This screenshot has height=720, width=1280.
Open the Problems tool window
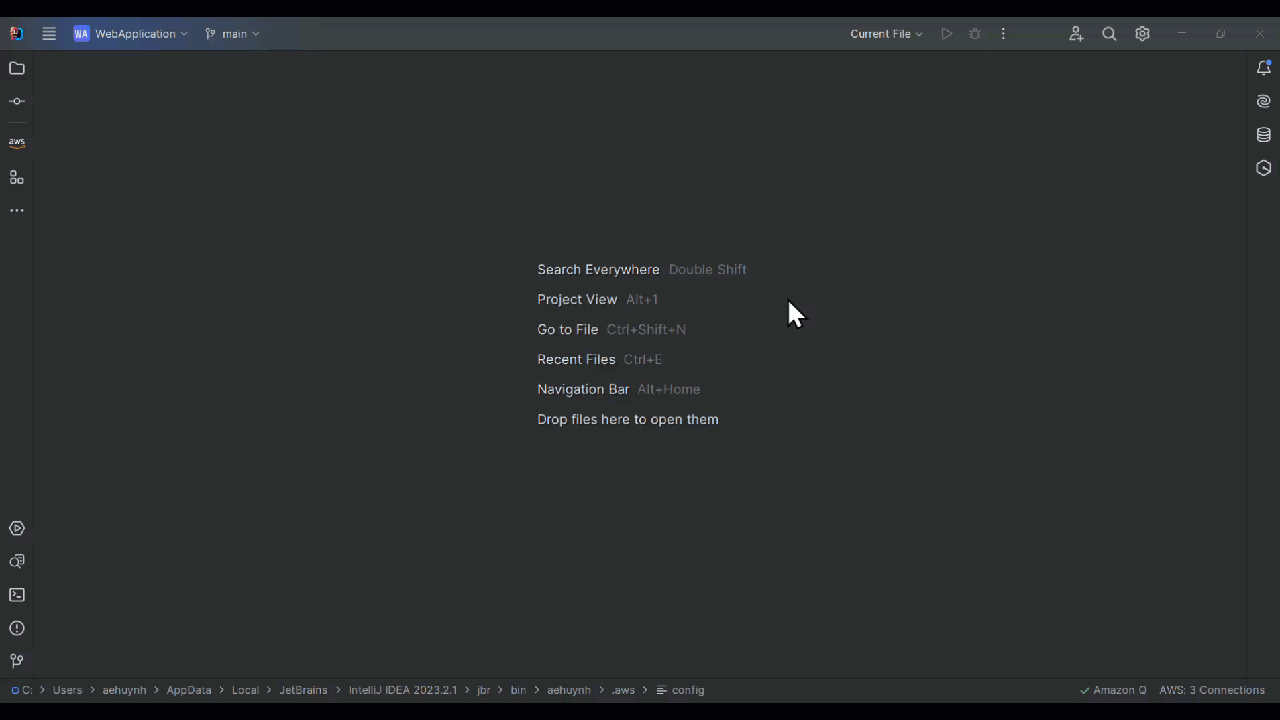coord(16,628)
